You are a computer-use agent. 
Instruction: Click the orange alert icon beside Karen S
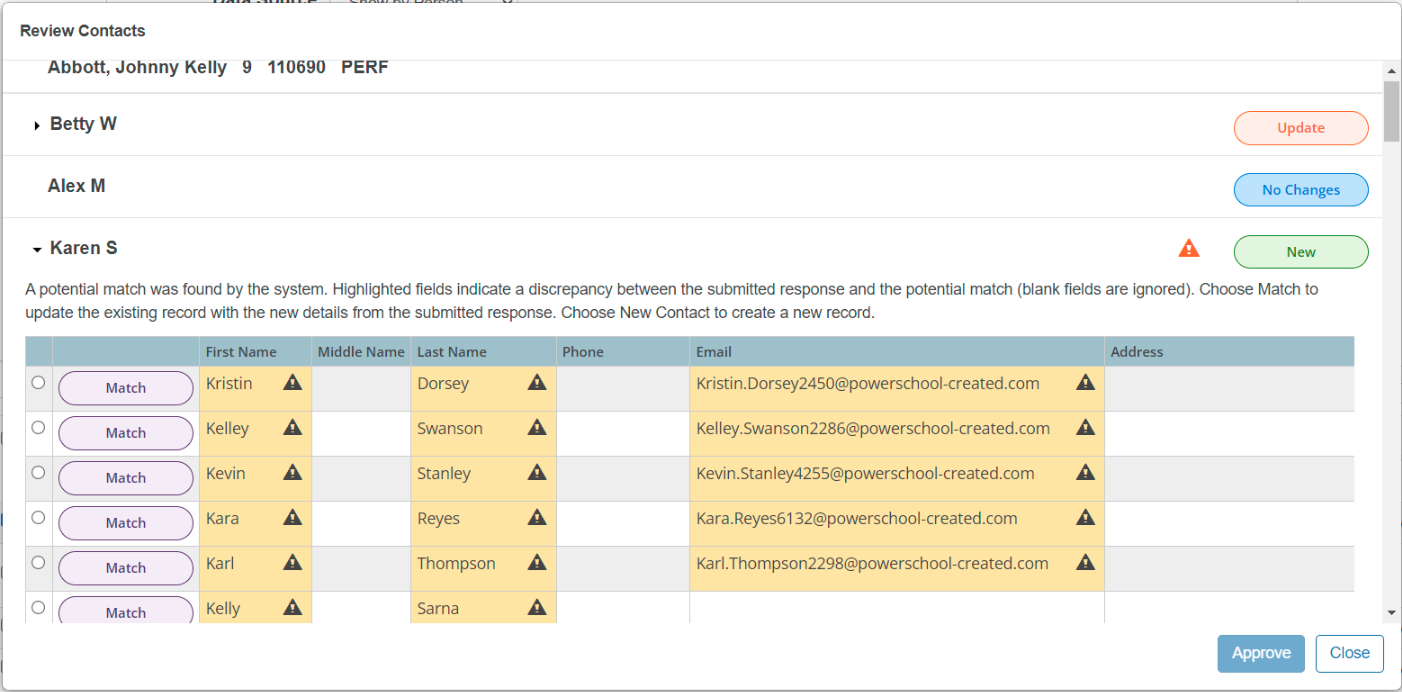click(1189, 248)
